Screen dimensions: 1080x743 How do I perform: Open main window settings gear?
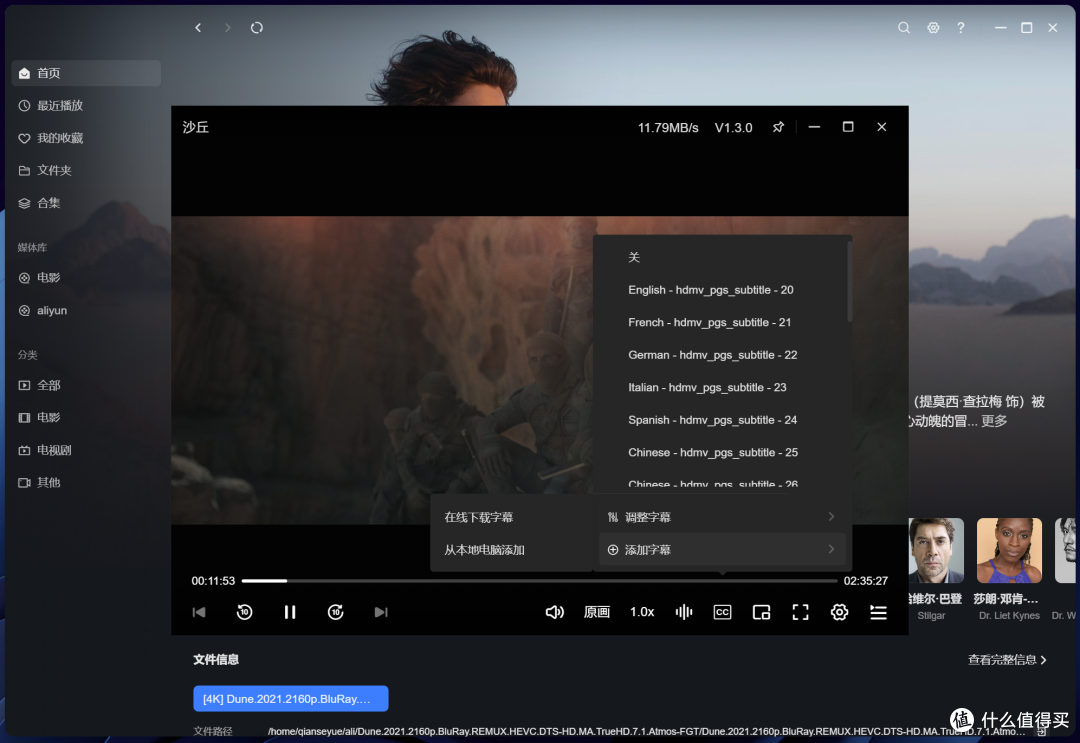coord(933,28)
